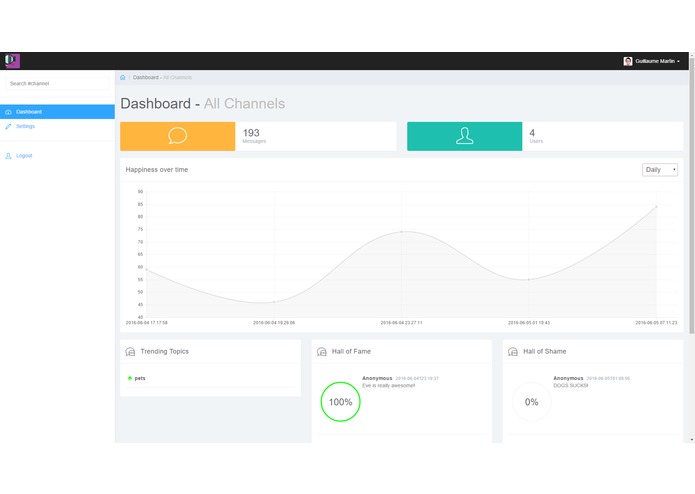Click the app logo in top bar
This screenshot has height=494, width=695.
coord(12,61)
